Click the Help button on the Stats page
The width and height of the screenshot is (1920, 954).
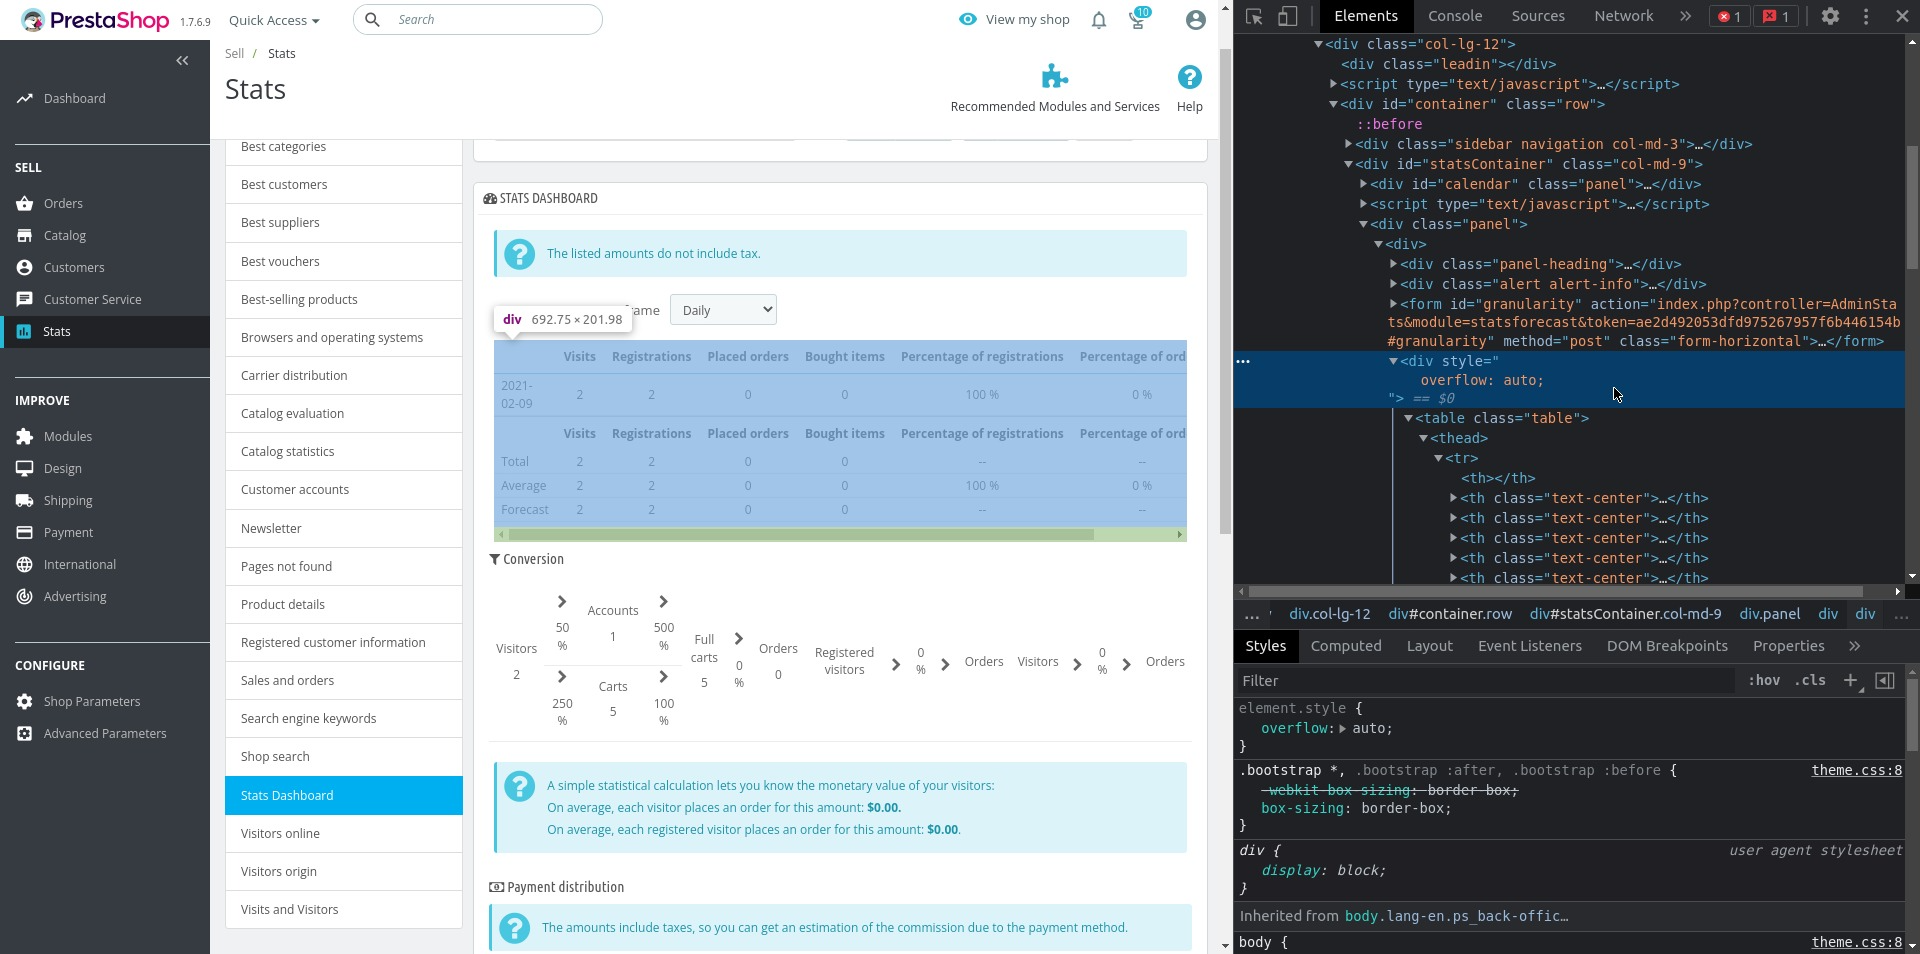click(x=1189, y=89)
